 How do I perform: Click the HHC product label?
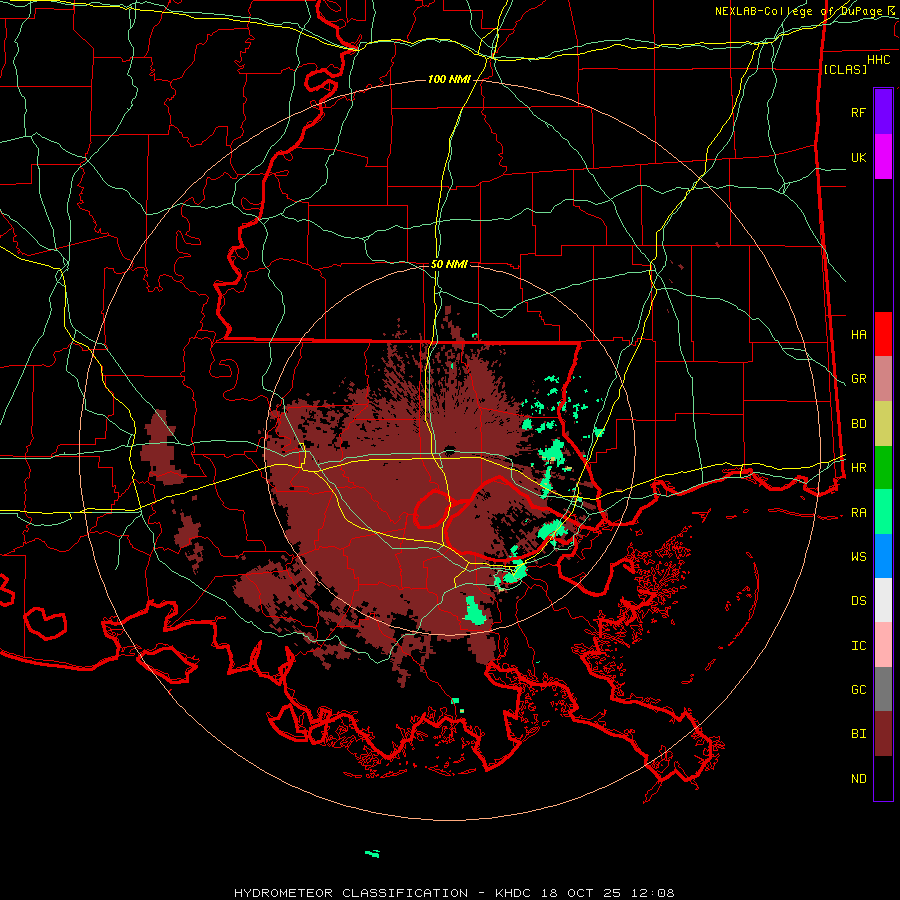coord(878,60)
